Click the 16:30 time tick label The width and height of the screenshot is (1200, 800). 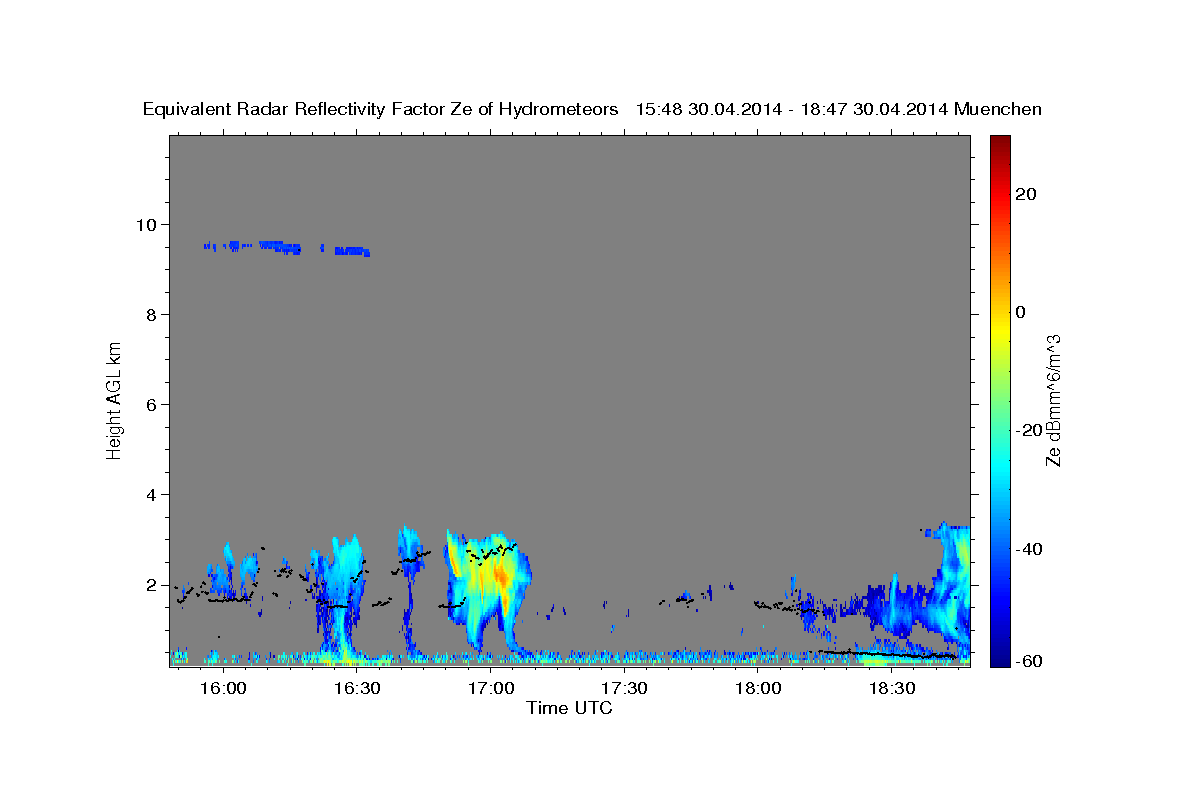pyautogui.click(x=357, y=688)
